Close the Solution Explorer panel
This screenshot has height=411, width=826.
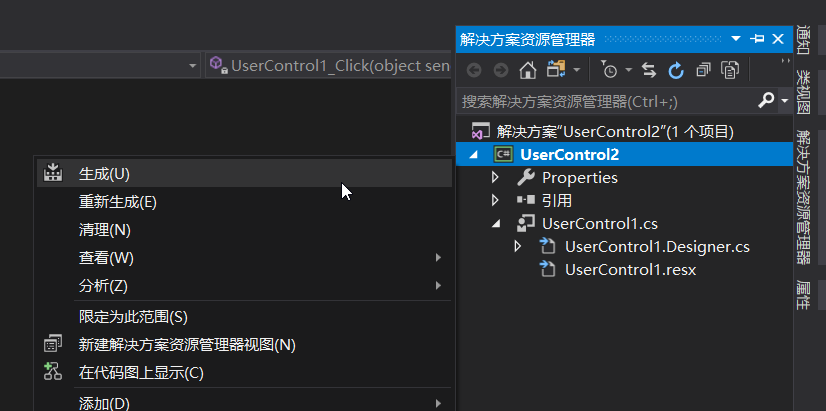tap(778, 38)
